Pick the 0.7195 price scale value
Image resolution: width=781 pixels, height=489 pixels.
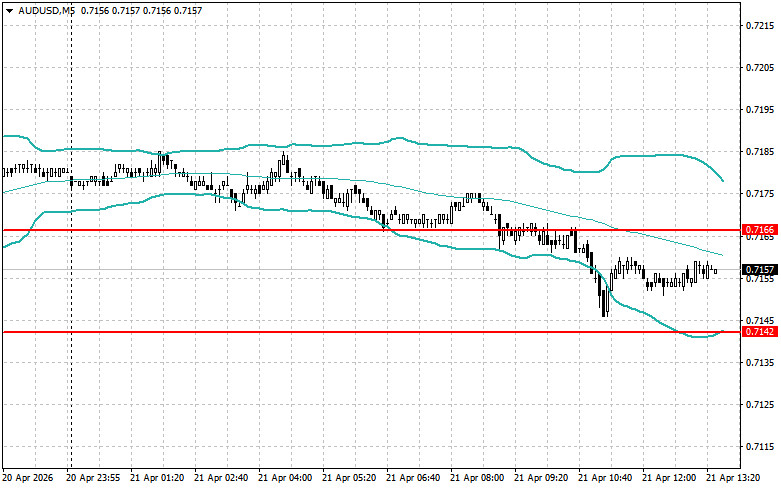[760, 110]
